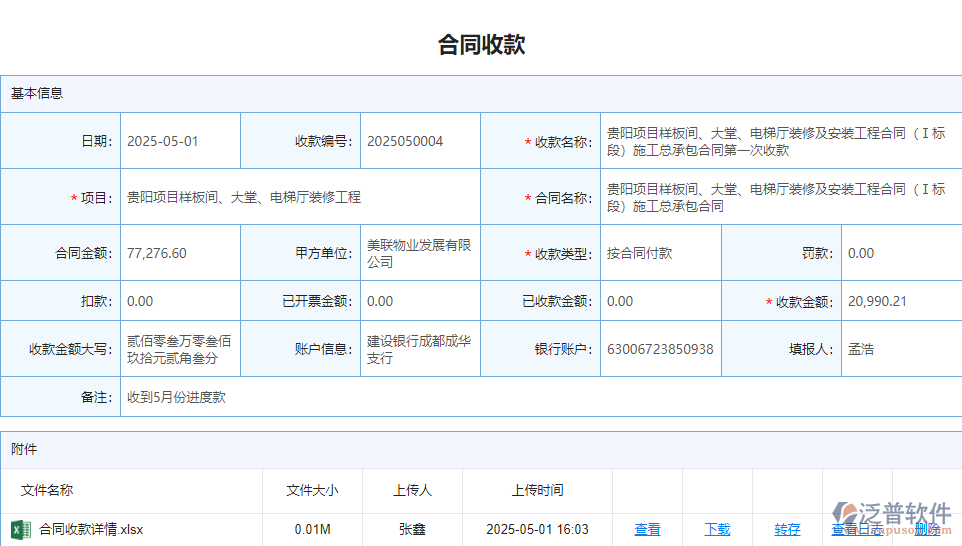
Task: Open the 项目 field for 贵阳项目样板间
Action: pos(300,197)
